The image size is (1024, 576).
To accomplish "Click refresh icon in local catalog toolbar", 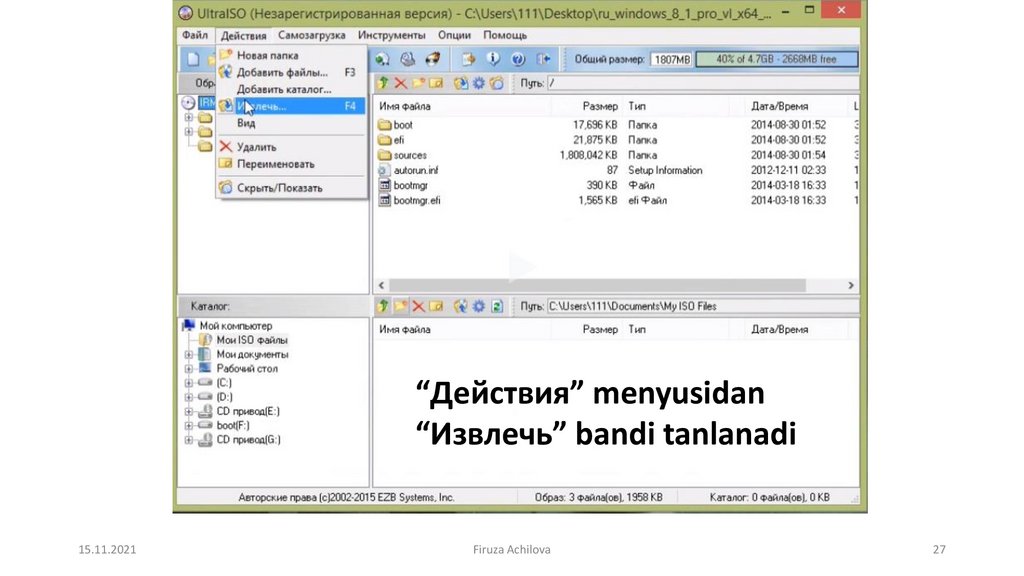I will 497,306.
